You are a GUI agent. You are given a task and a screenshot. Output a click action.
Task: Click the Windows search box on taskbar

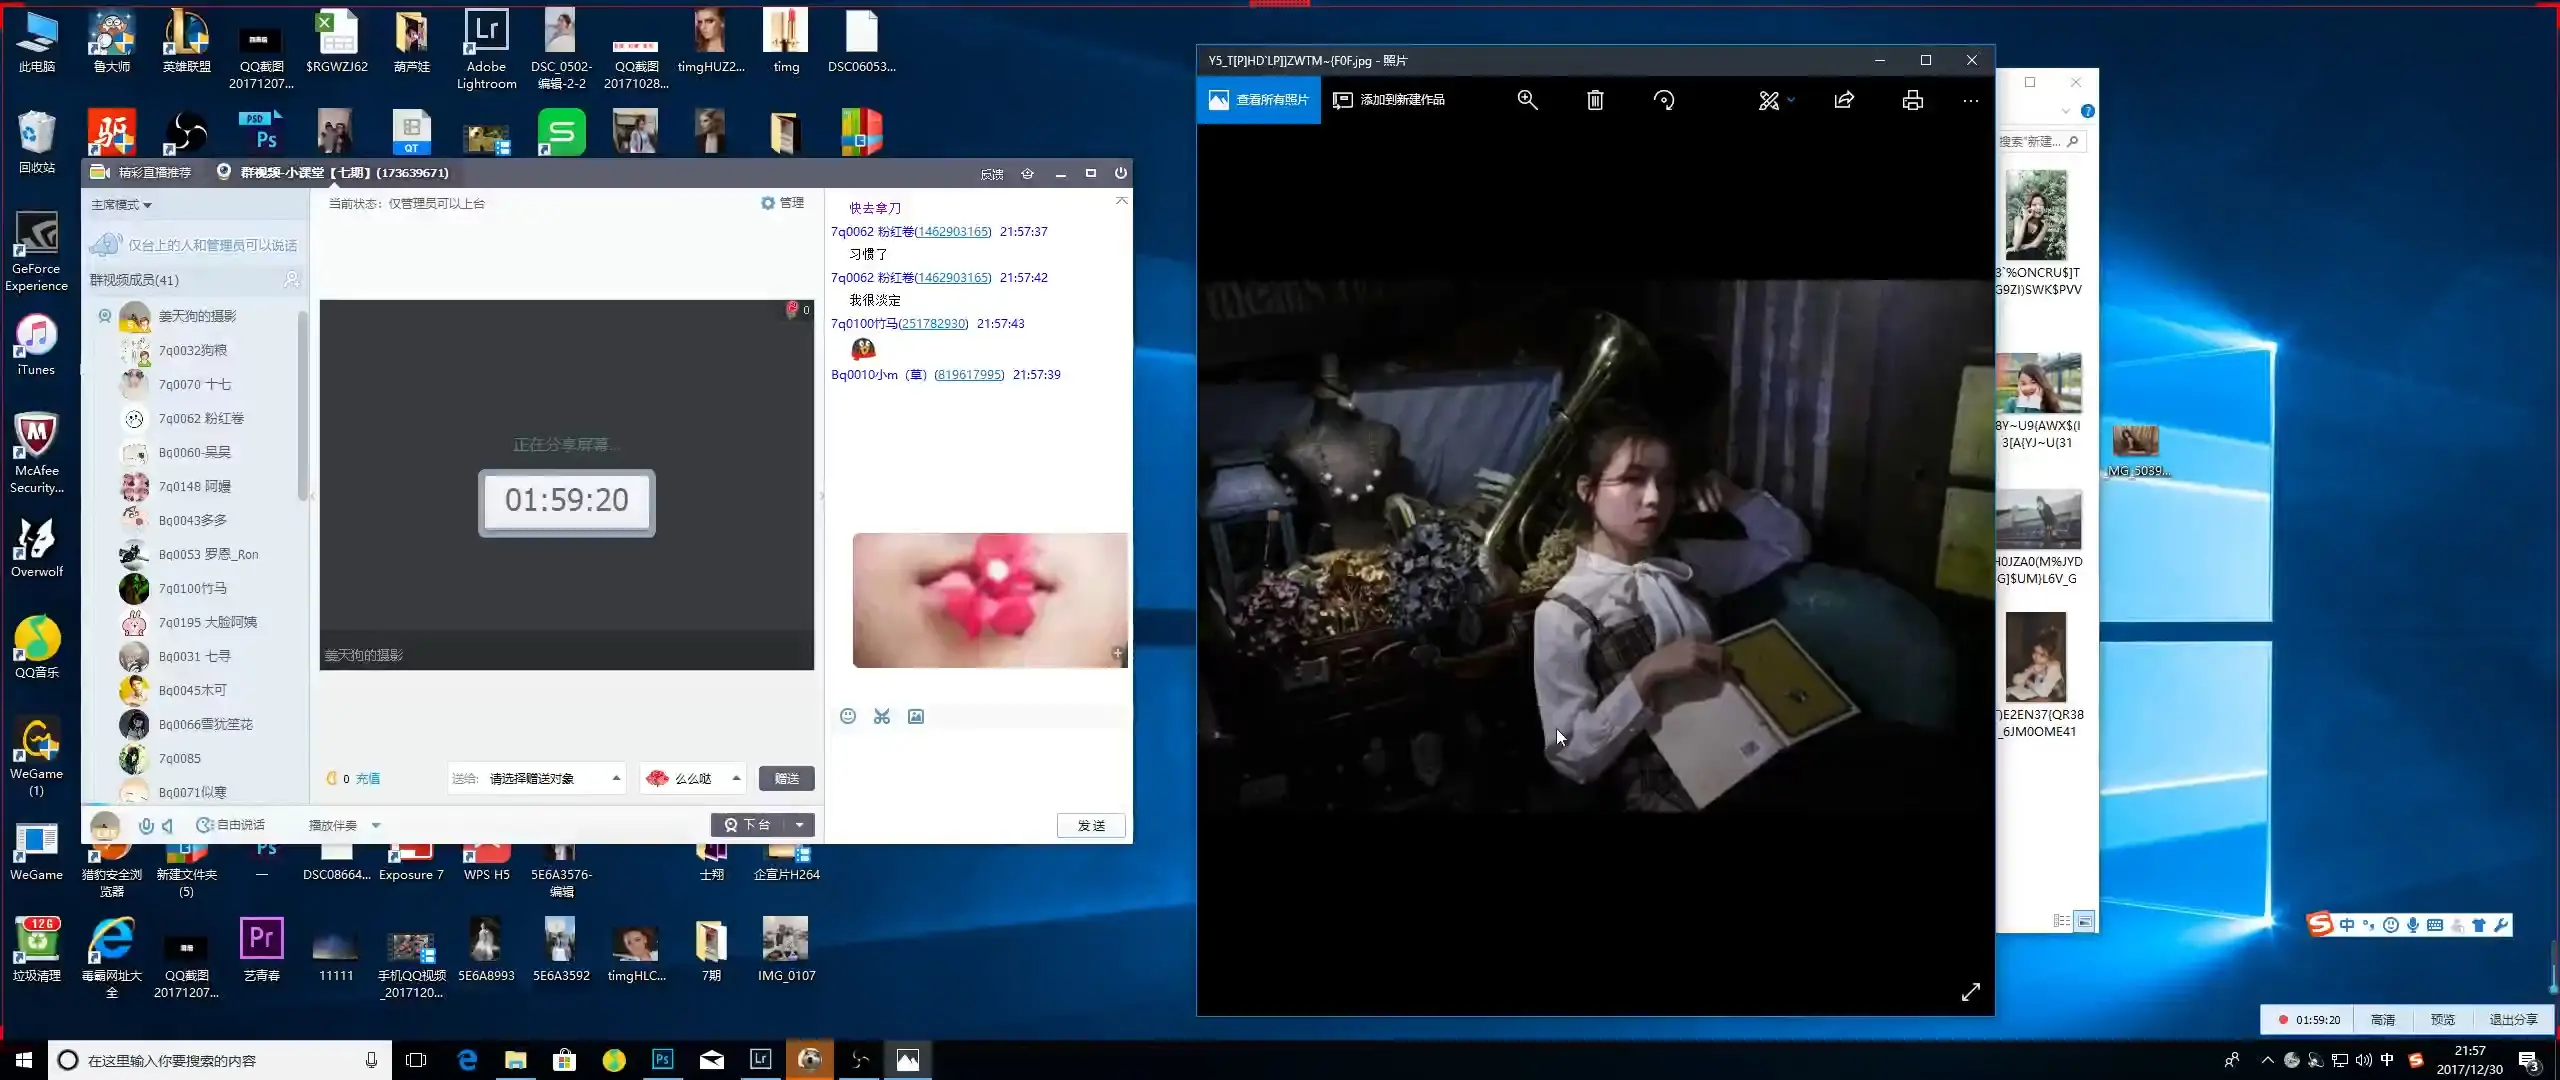220,1060
